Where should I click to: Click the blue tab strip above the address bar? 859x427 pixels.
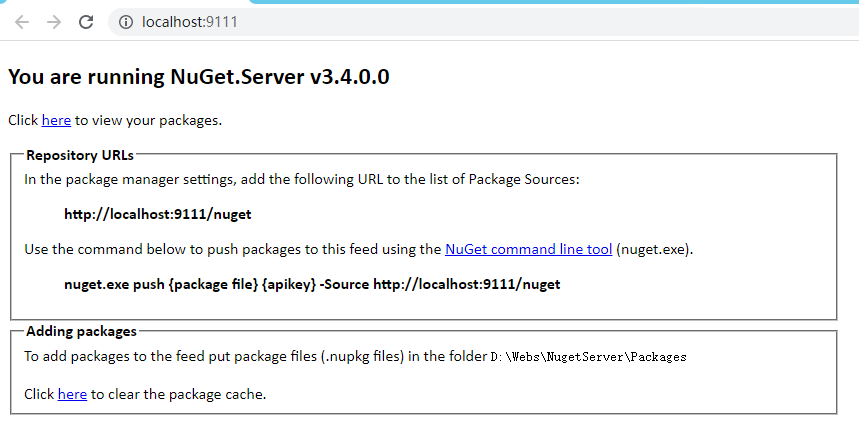point(553,2)
